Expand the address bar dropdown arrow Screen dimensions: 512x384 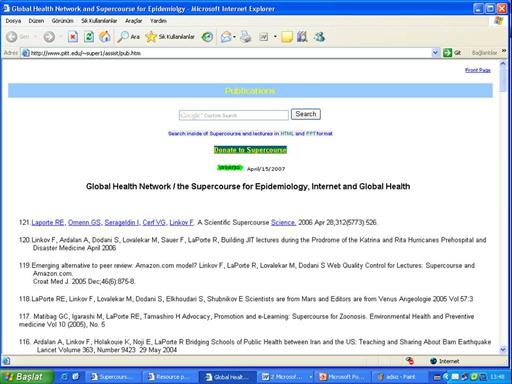pos(435,53)
